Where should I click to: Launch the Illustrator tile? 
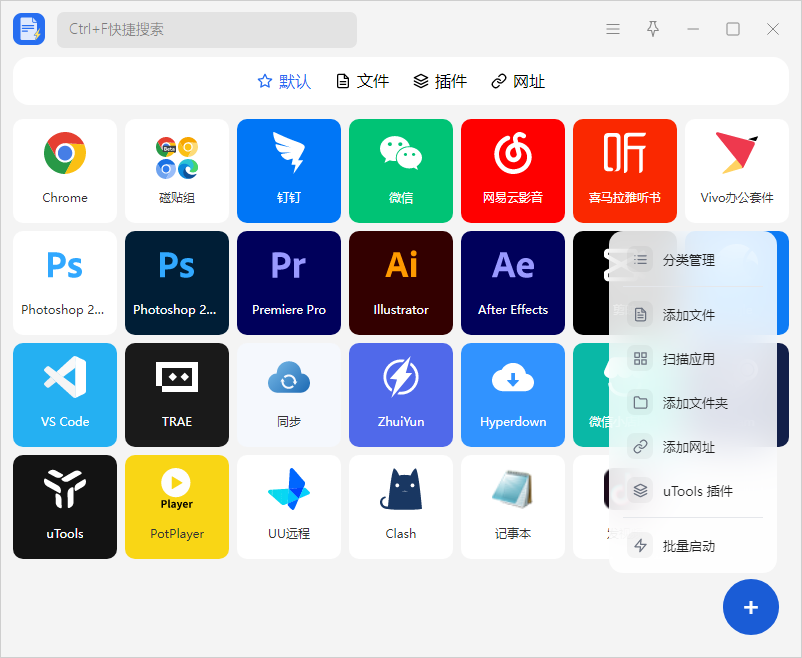click(401, 283)
